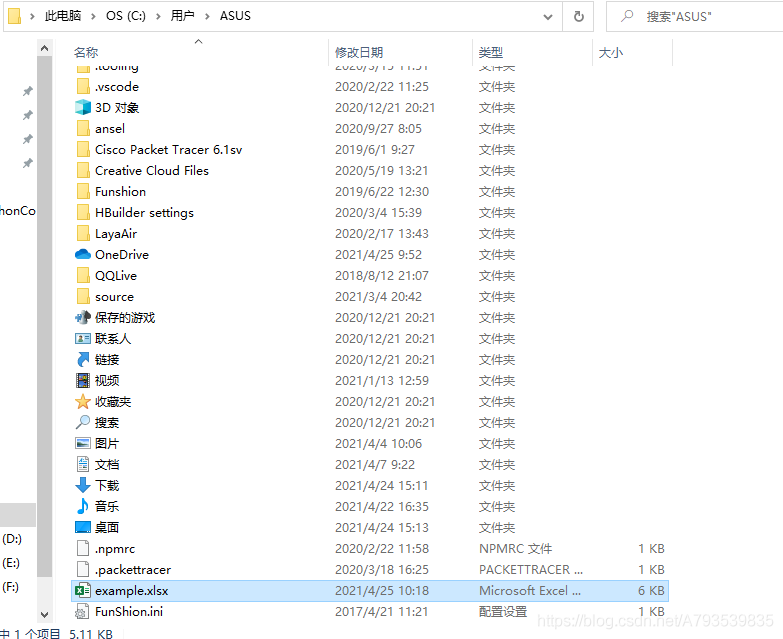Expand the chevron after 用户
The image size is (783, 639).
(207, 16)
